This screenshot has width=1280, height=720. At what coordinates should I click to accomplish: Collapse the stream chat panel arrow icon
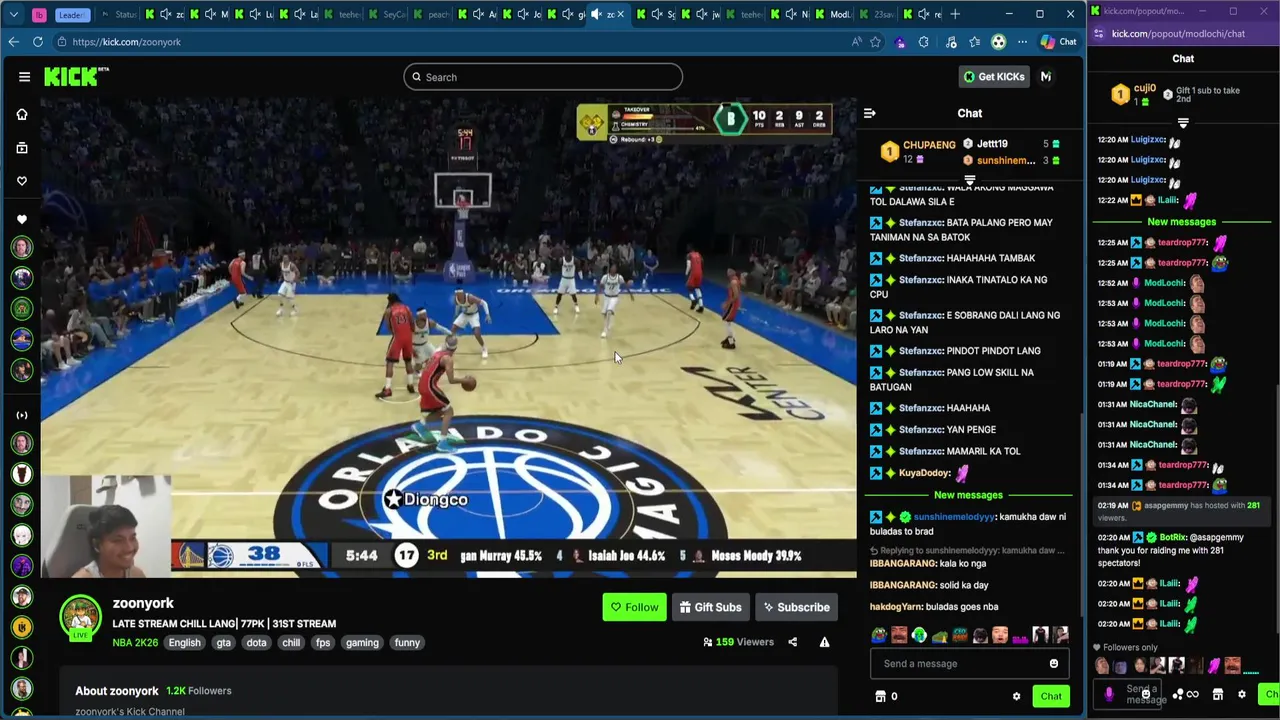click(870, 114)
